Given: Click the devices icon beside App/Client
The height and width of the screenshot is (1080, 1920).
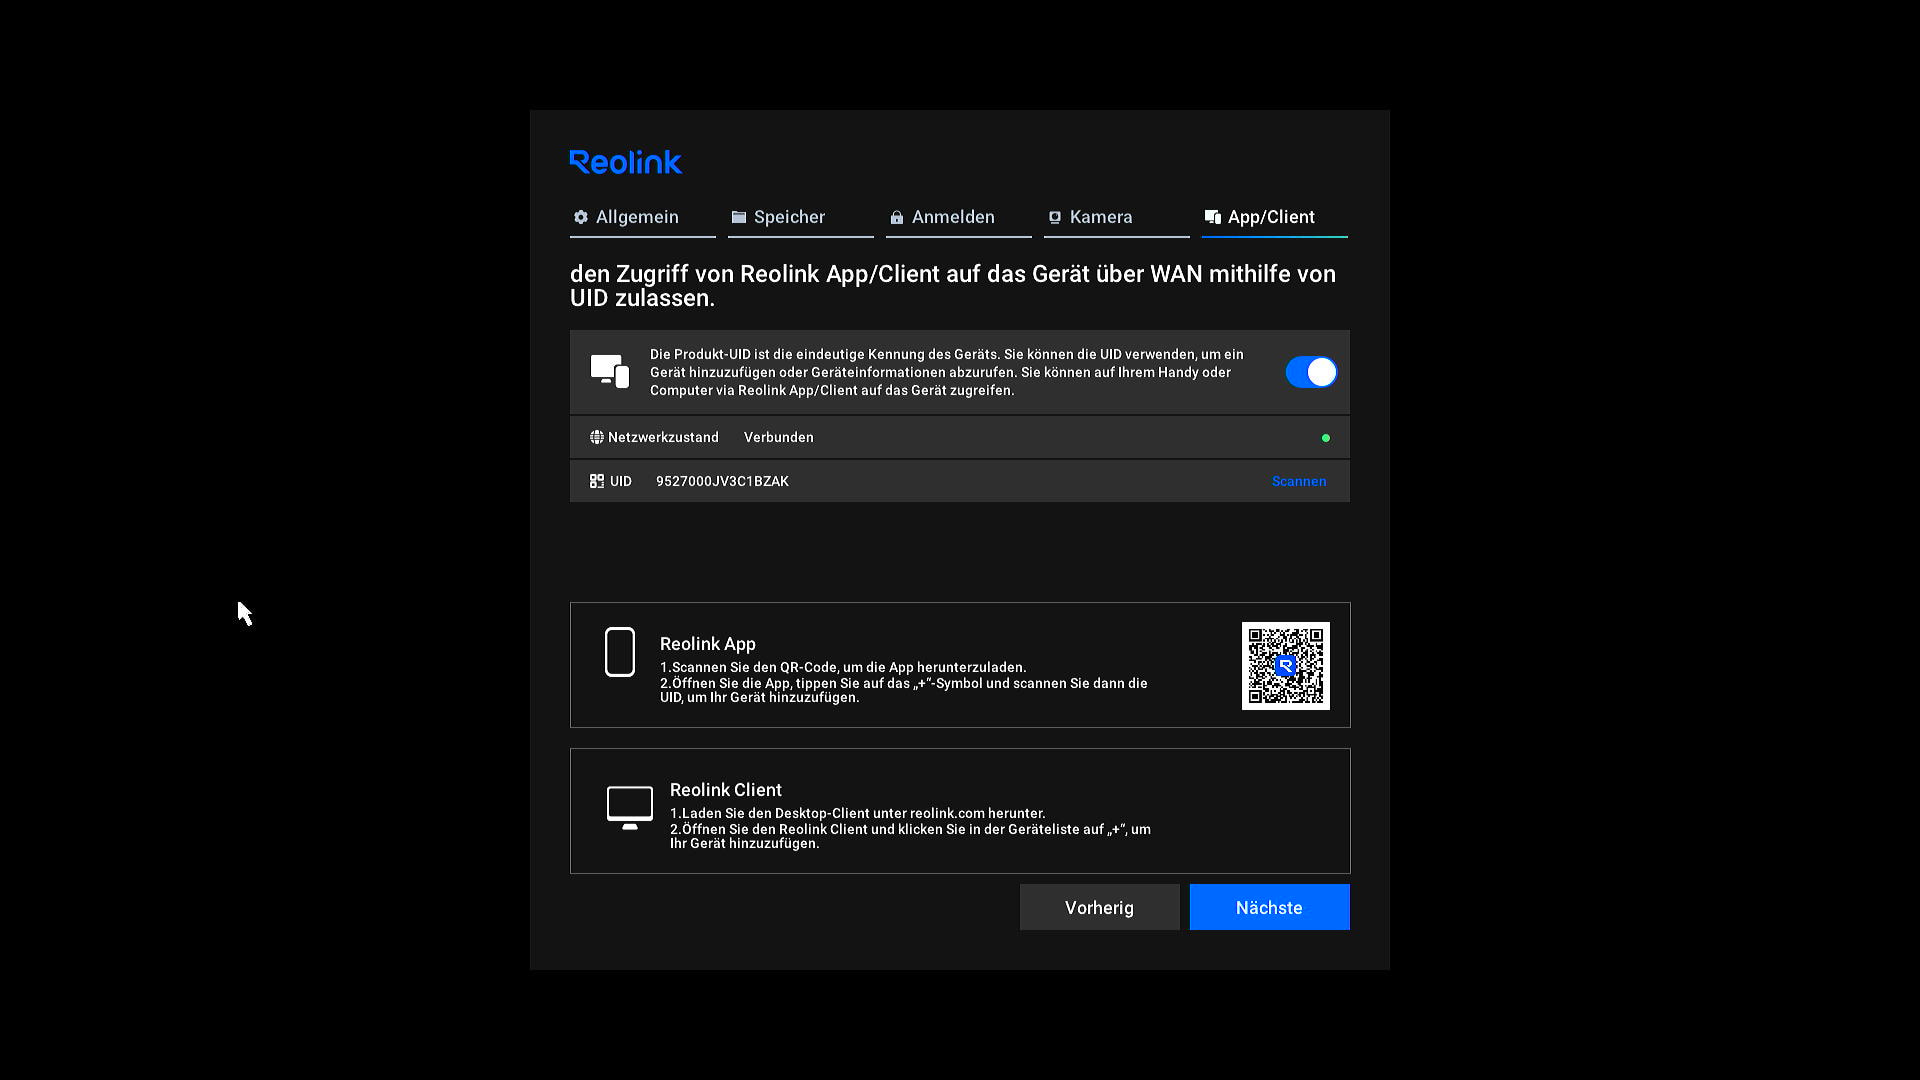Looking at the screenshot, I should (1213, 217).
